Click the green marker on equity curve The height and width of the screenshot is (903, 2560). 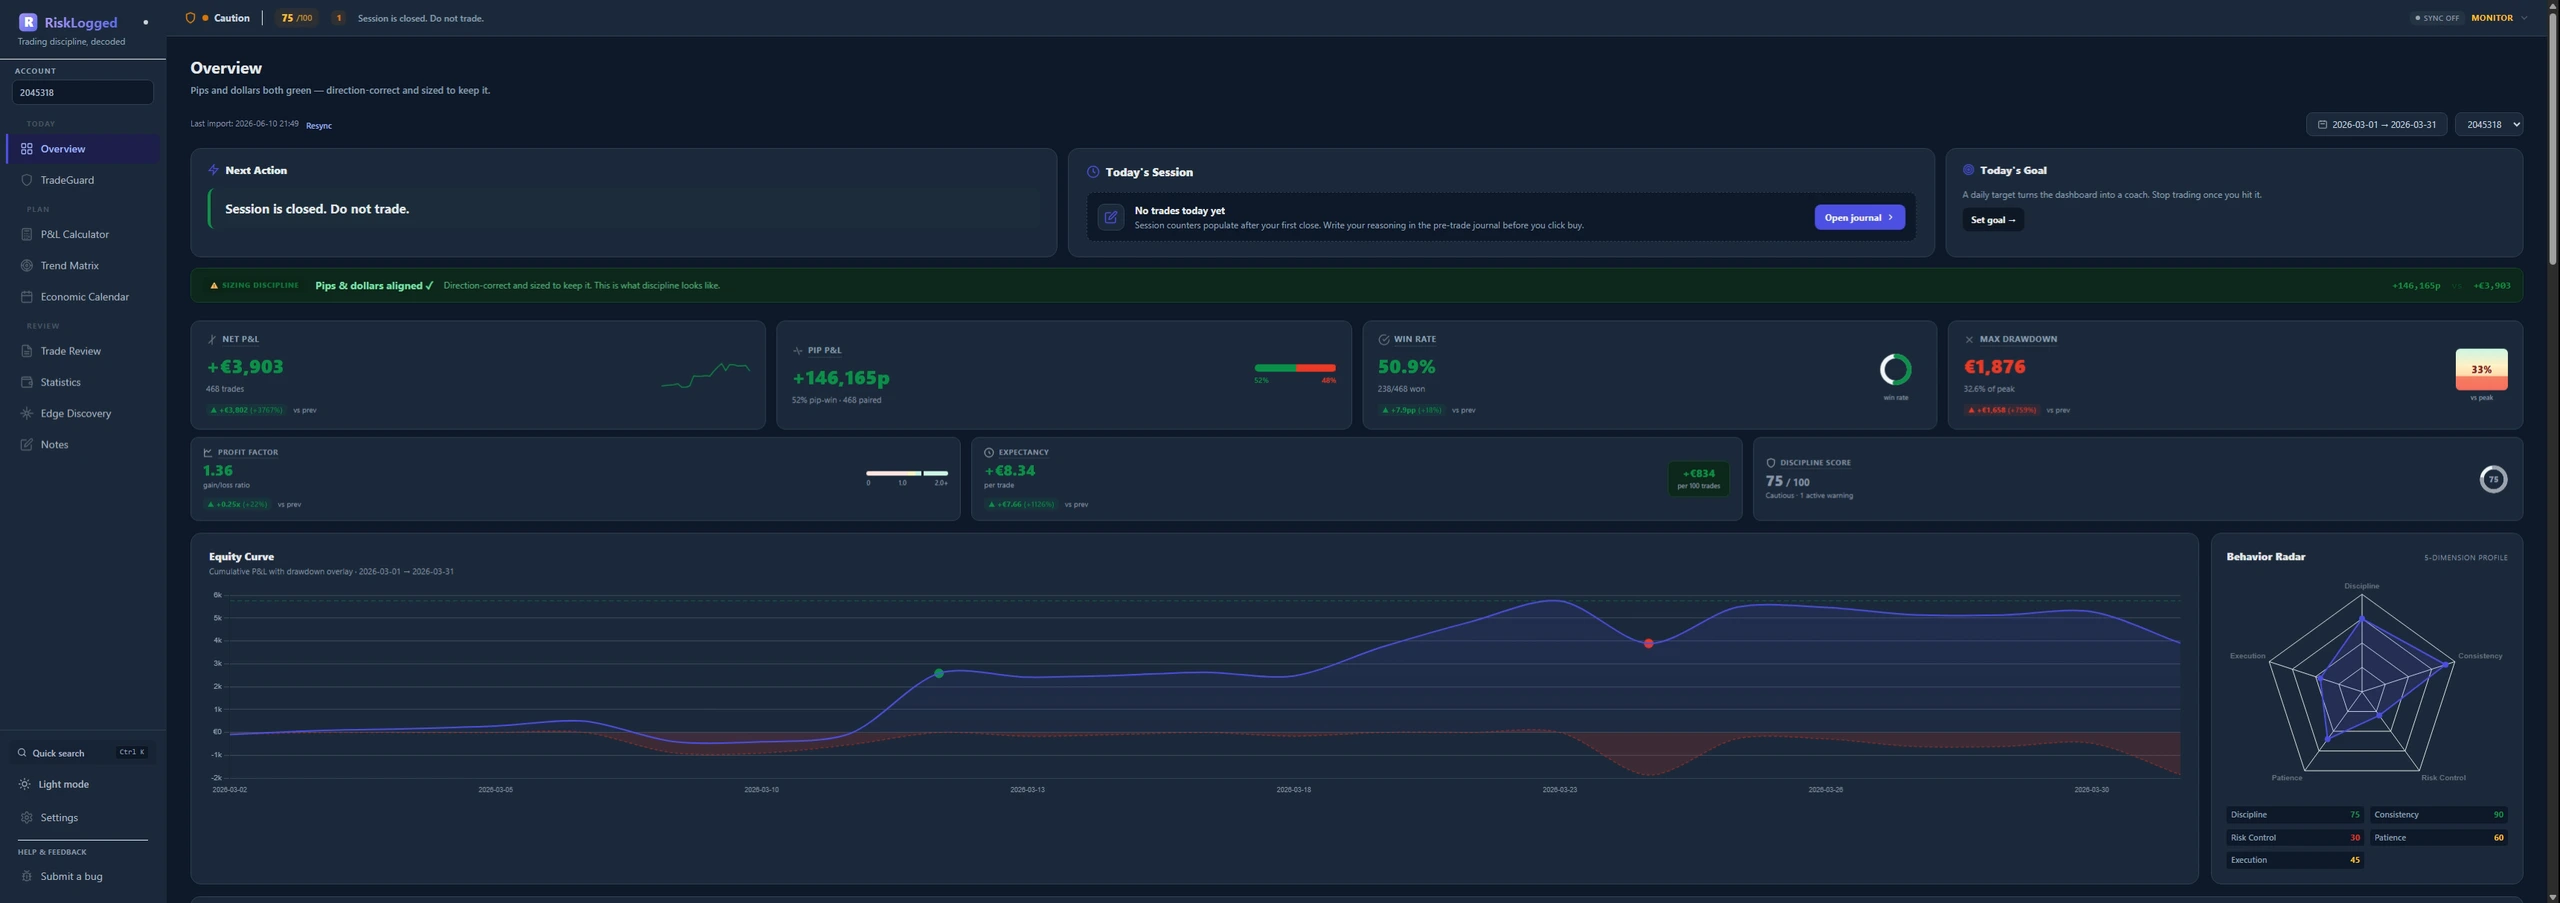[938, 674]
